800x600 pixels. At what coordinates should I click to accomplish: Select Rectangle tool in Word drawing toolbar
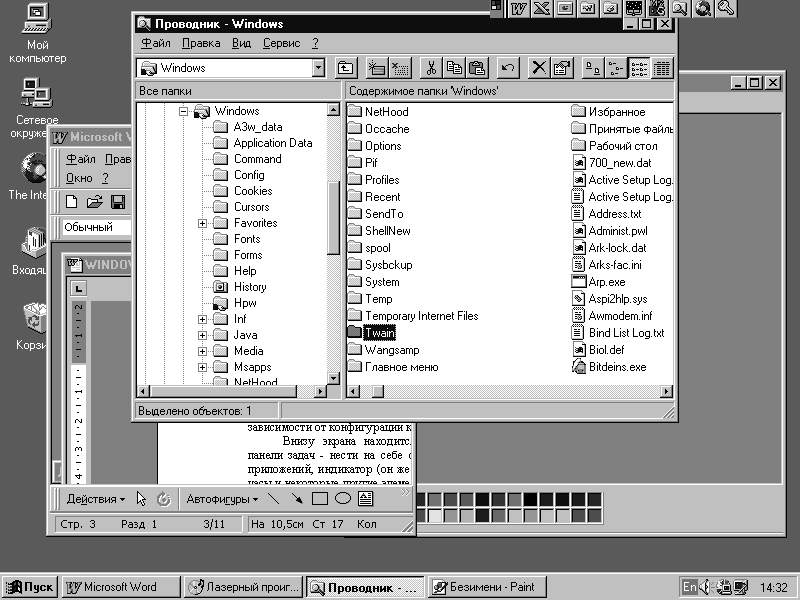point(320,498)
